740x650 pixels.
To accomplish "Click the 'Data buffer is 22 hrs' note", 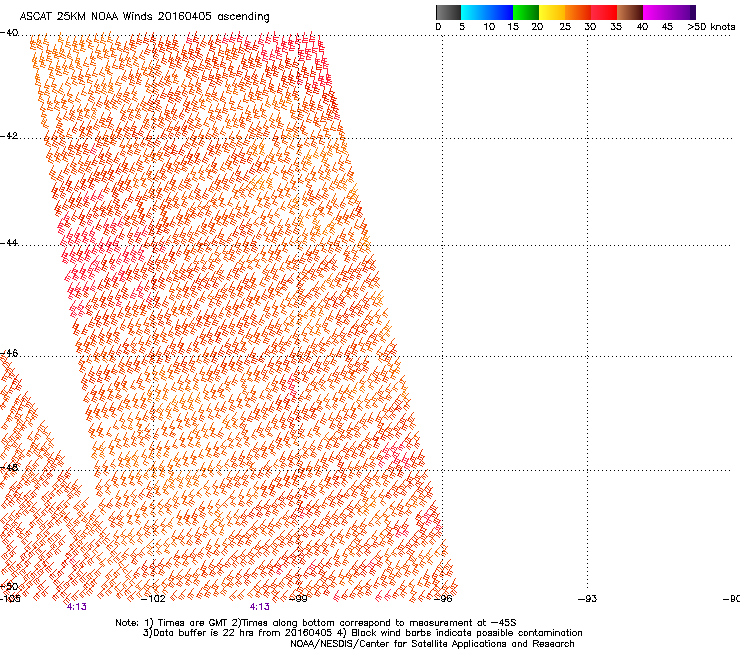I will coord(362,633).
